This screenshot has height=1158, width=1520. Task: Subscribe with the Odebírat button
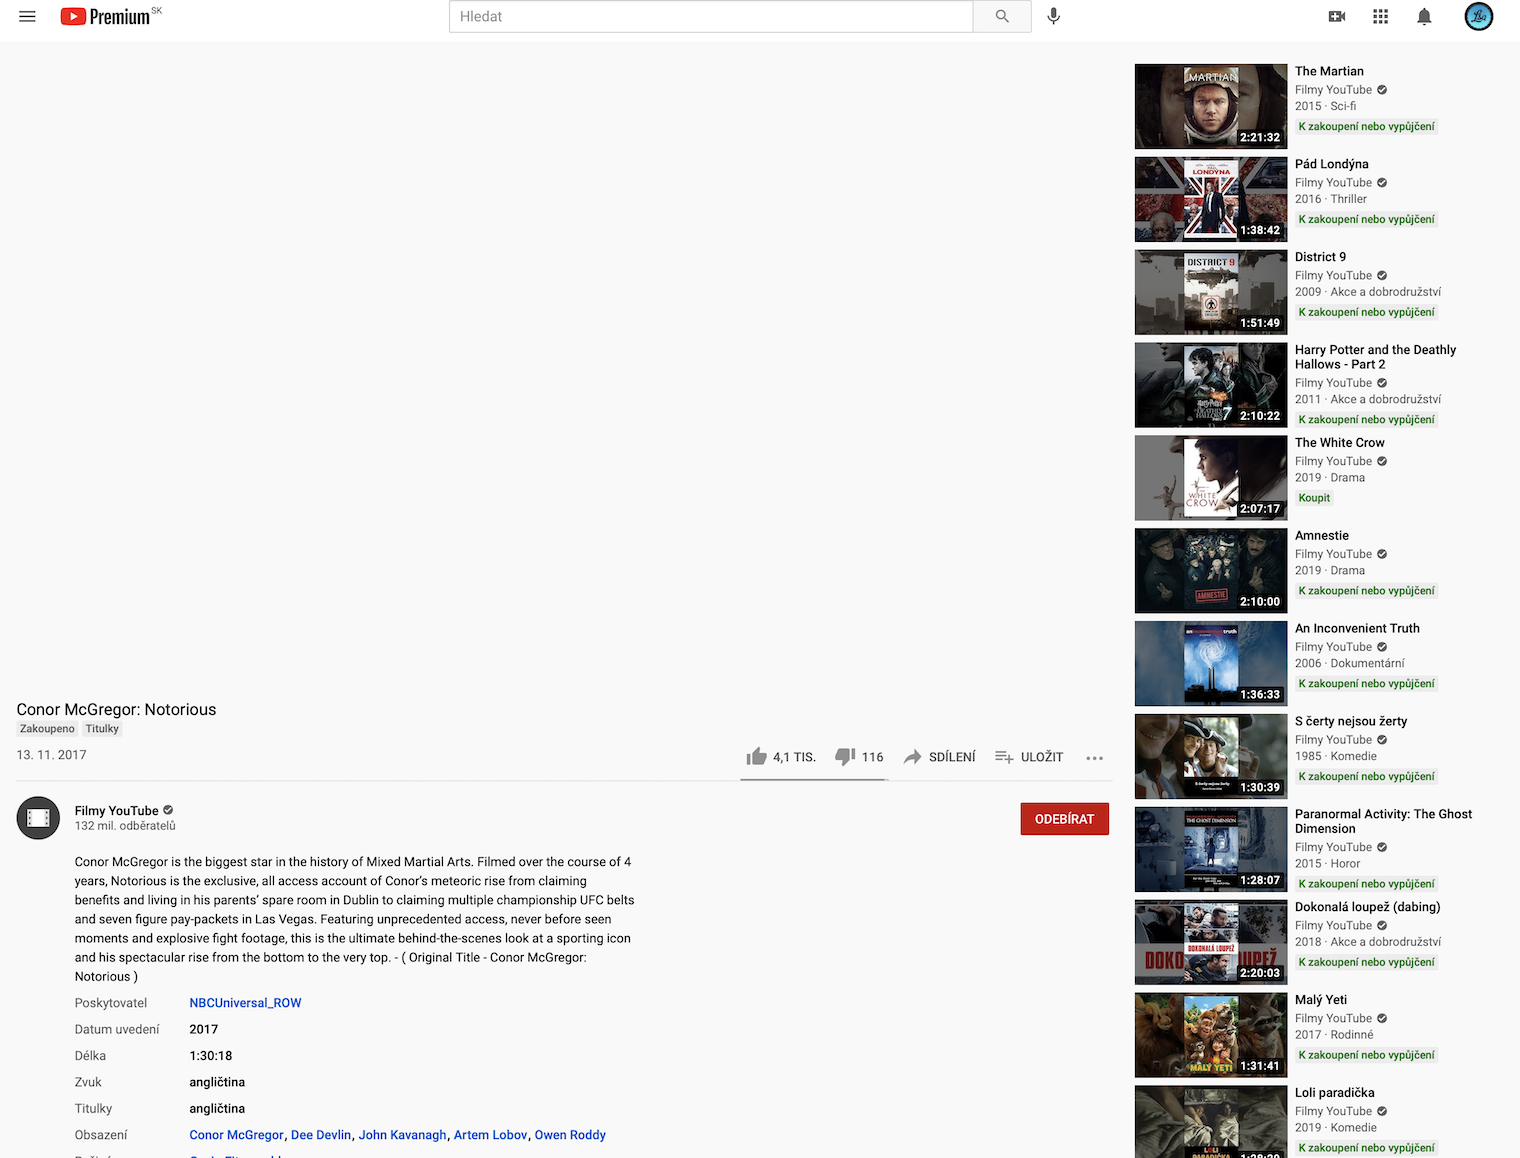[1065, 819]
